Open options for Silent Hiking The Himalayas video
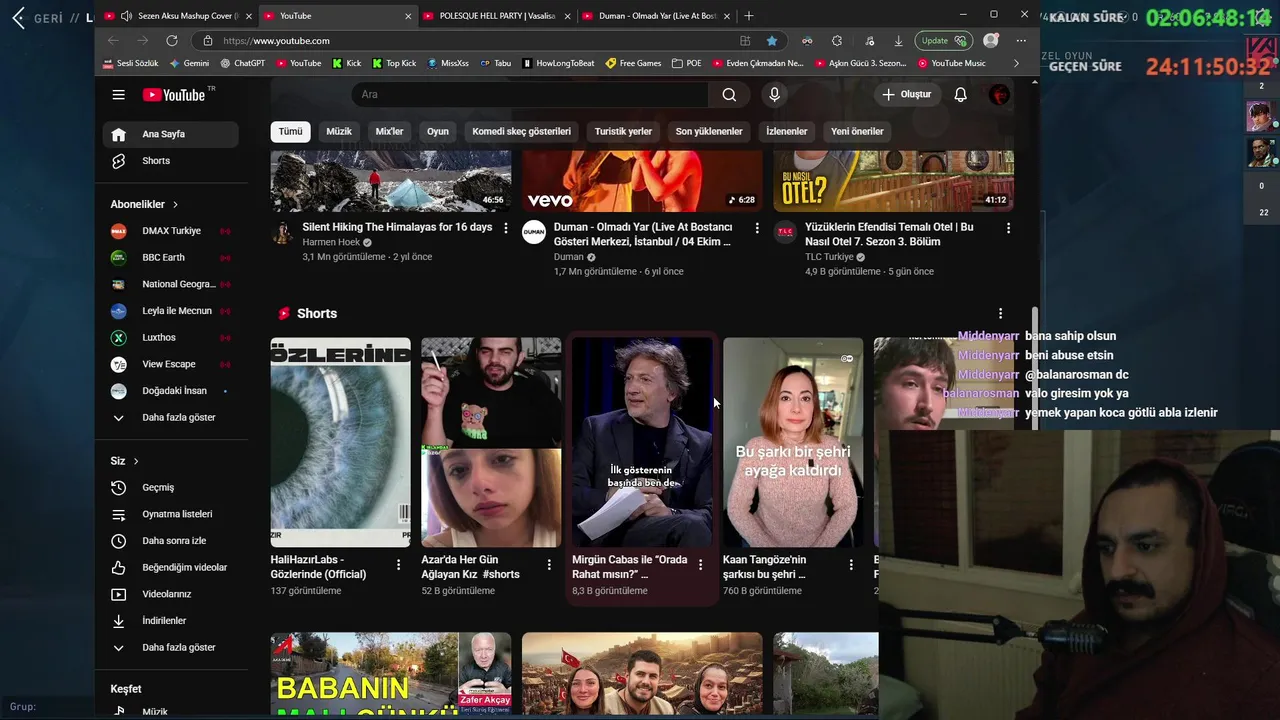The width and height of the screenshot is (1280, 720). click(505, 228)
